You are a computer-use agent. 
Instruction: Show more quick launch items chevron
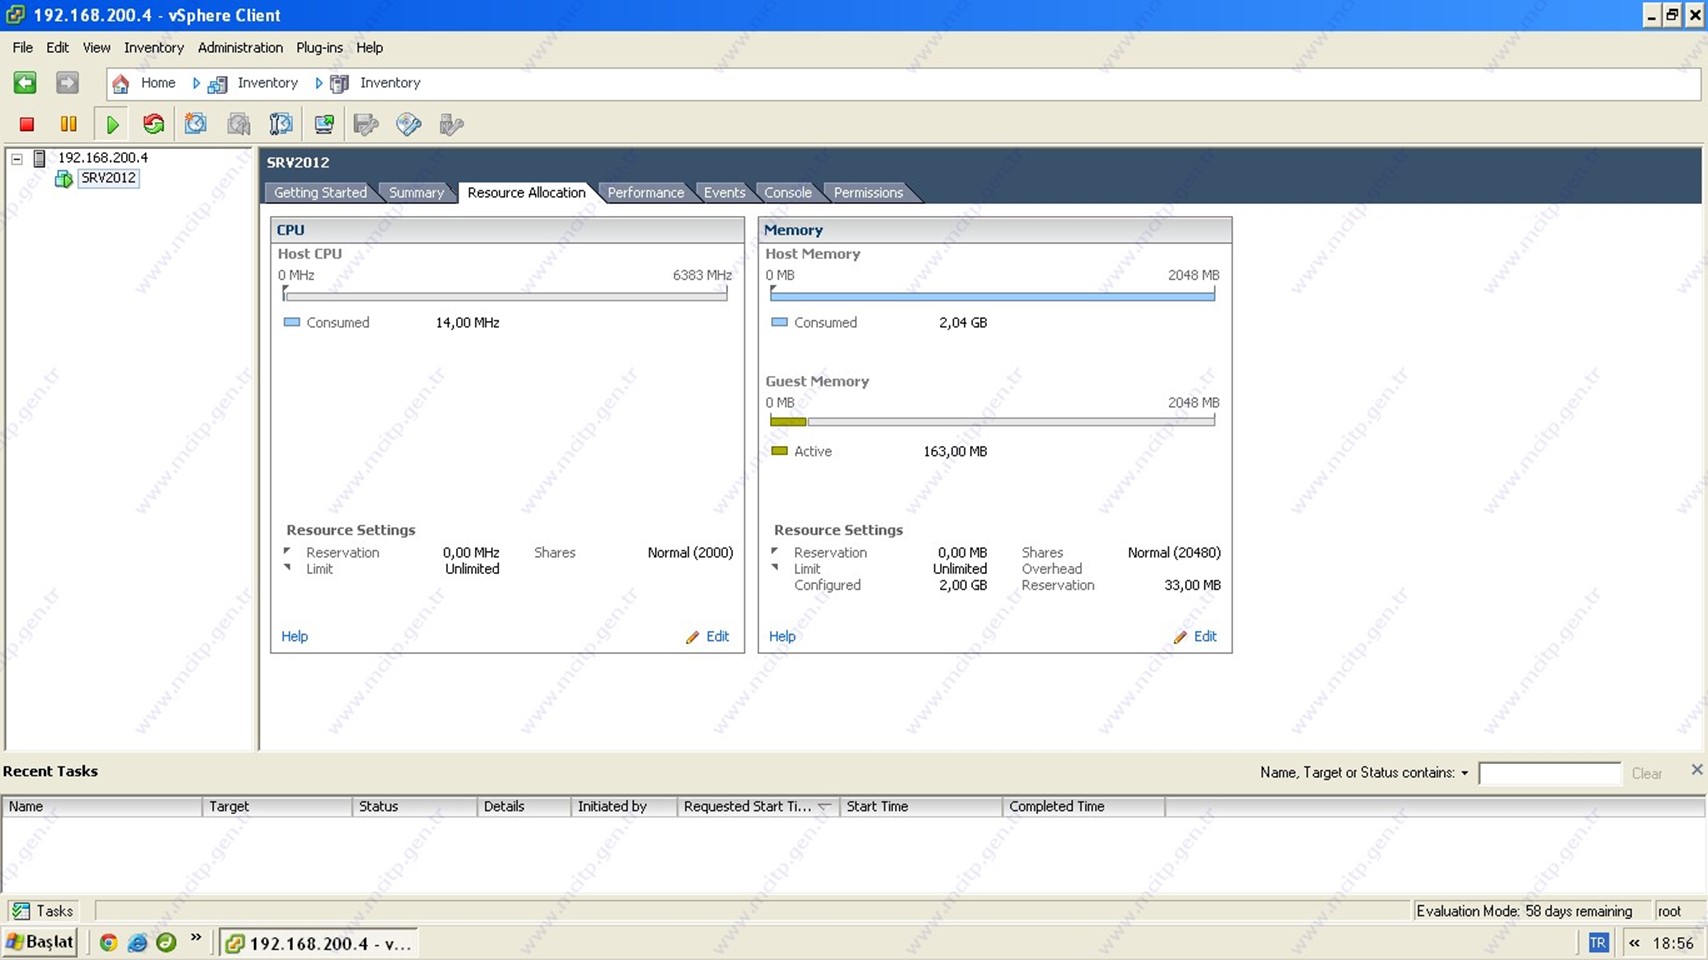196,939
